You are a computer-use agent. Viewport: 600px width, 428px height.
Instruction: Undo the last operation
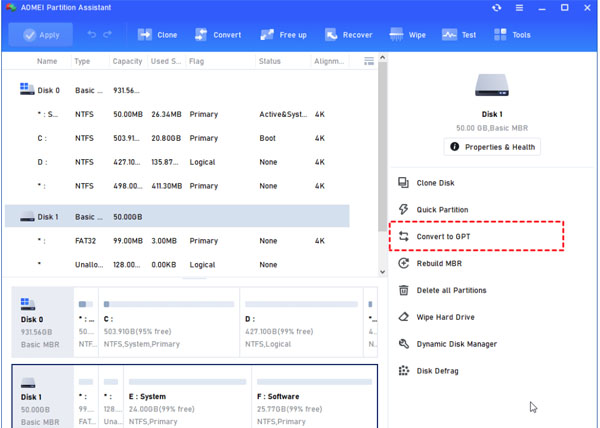[x=91, y=34]
